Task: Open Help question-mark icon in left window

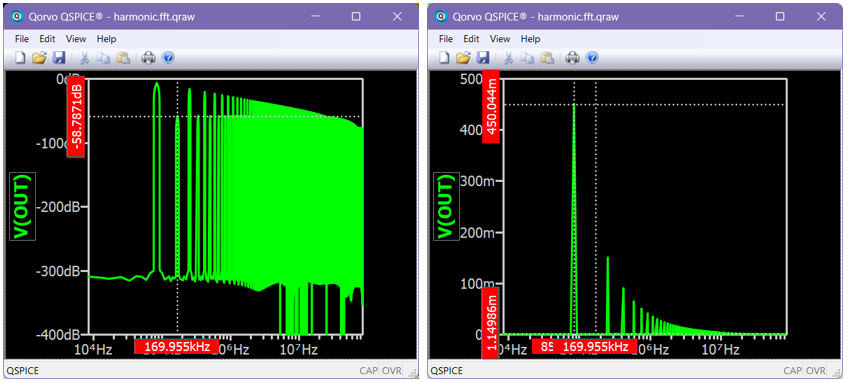Action: click(x=168, y=57)
